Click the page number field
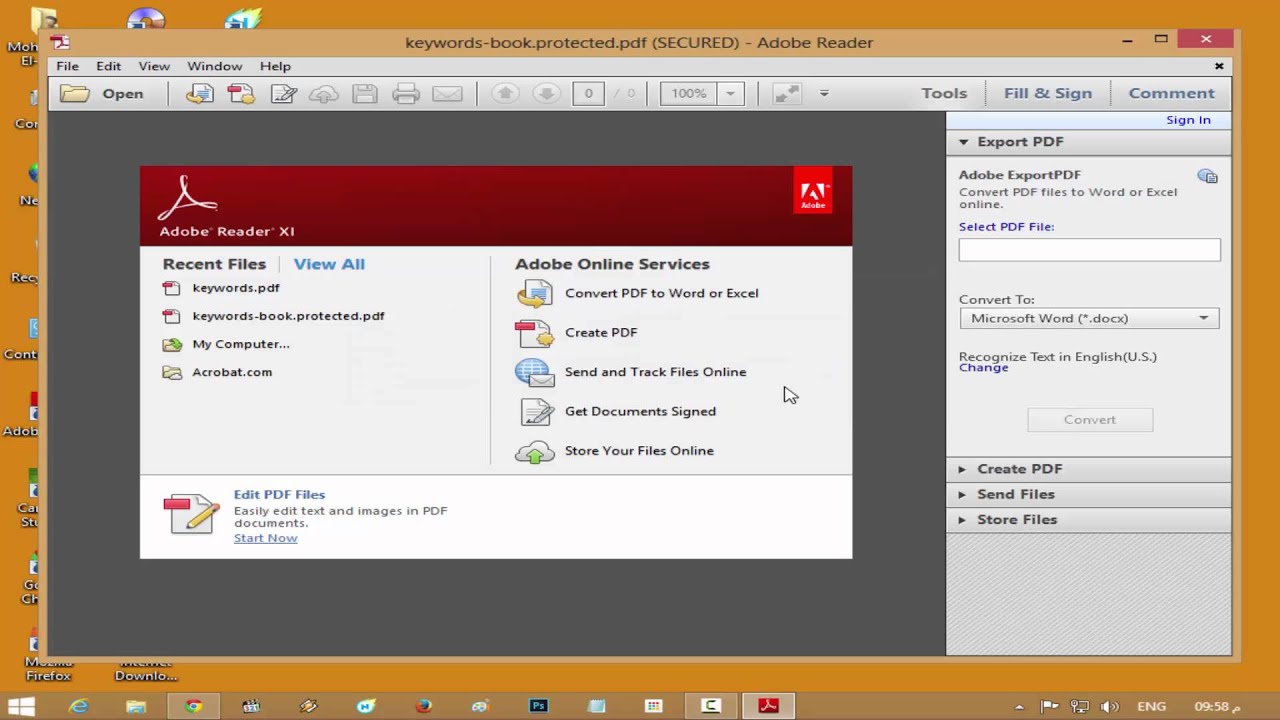 [588, 94]
